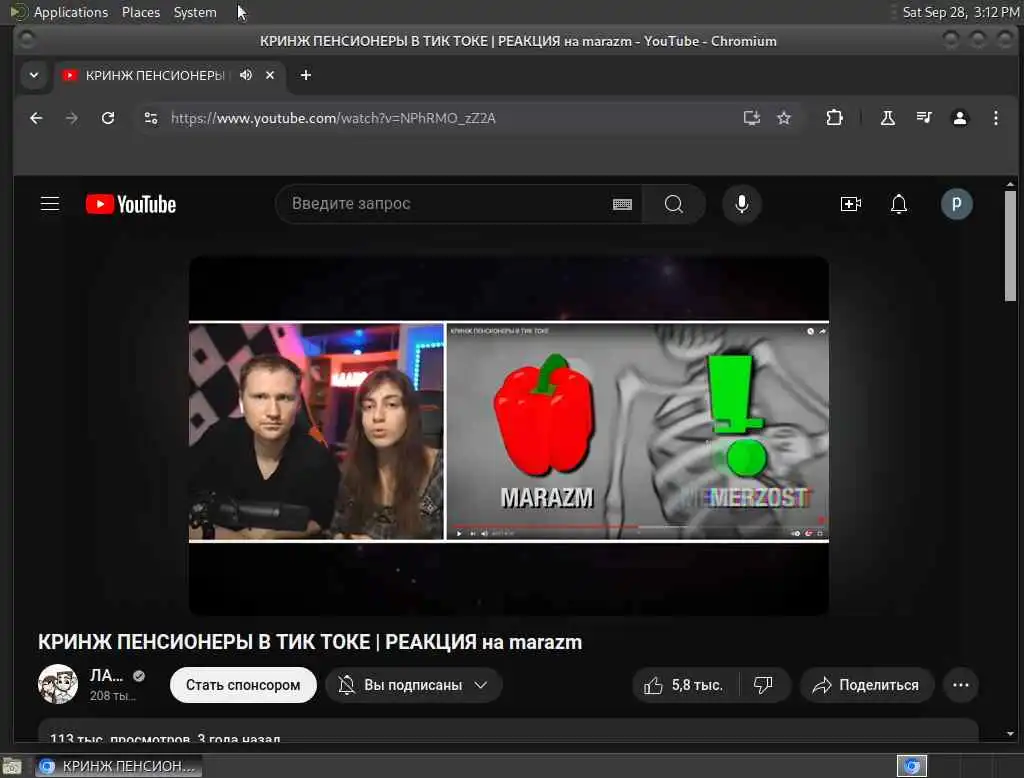
Task: Reload the YouTube page
Action: (108, 118)
